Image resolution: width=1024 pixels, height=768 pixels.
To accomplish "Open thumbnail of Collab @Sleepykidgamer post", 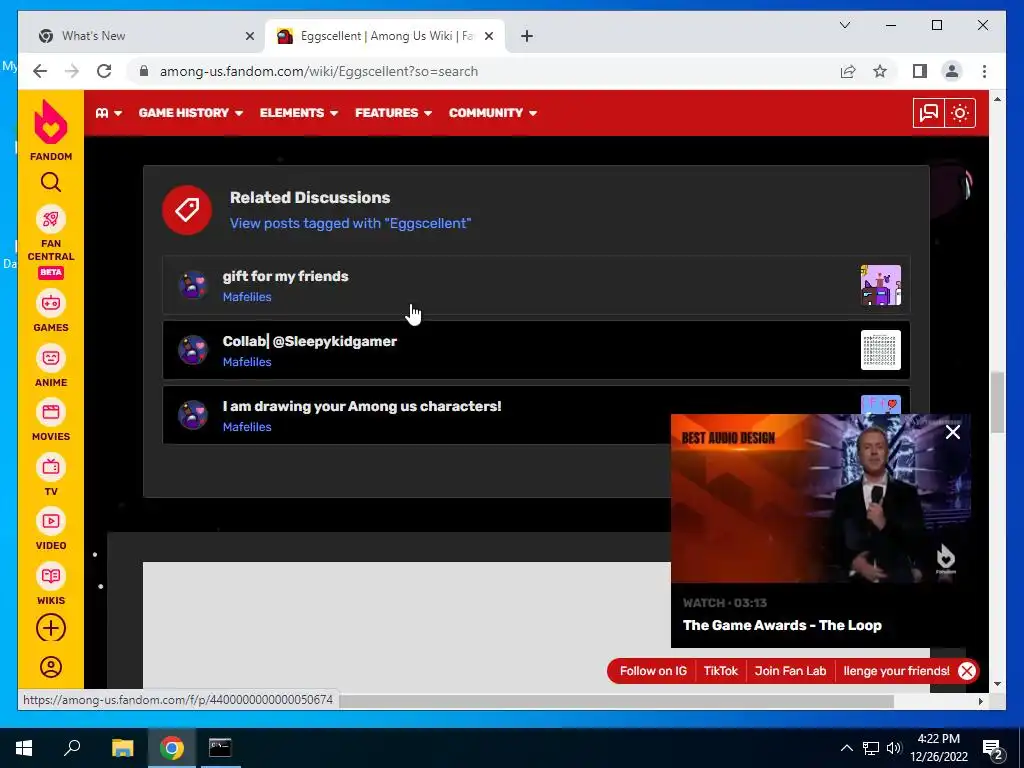I will (x=880, y=350).
